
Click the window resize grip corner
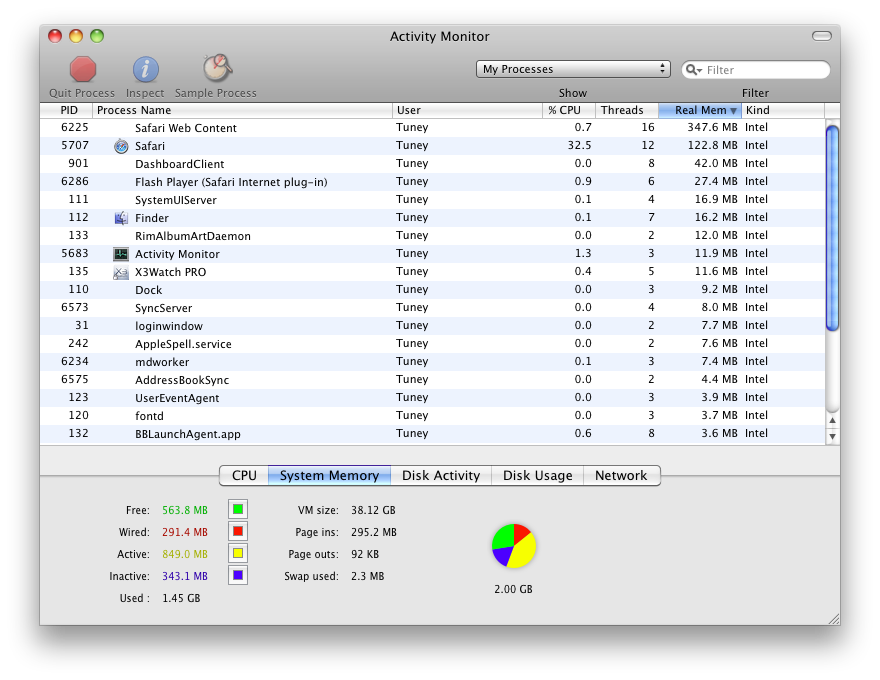pos(834,619)
